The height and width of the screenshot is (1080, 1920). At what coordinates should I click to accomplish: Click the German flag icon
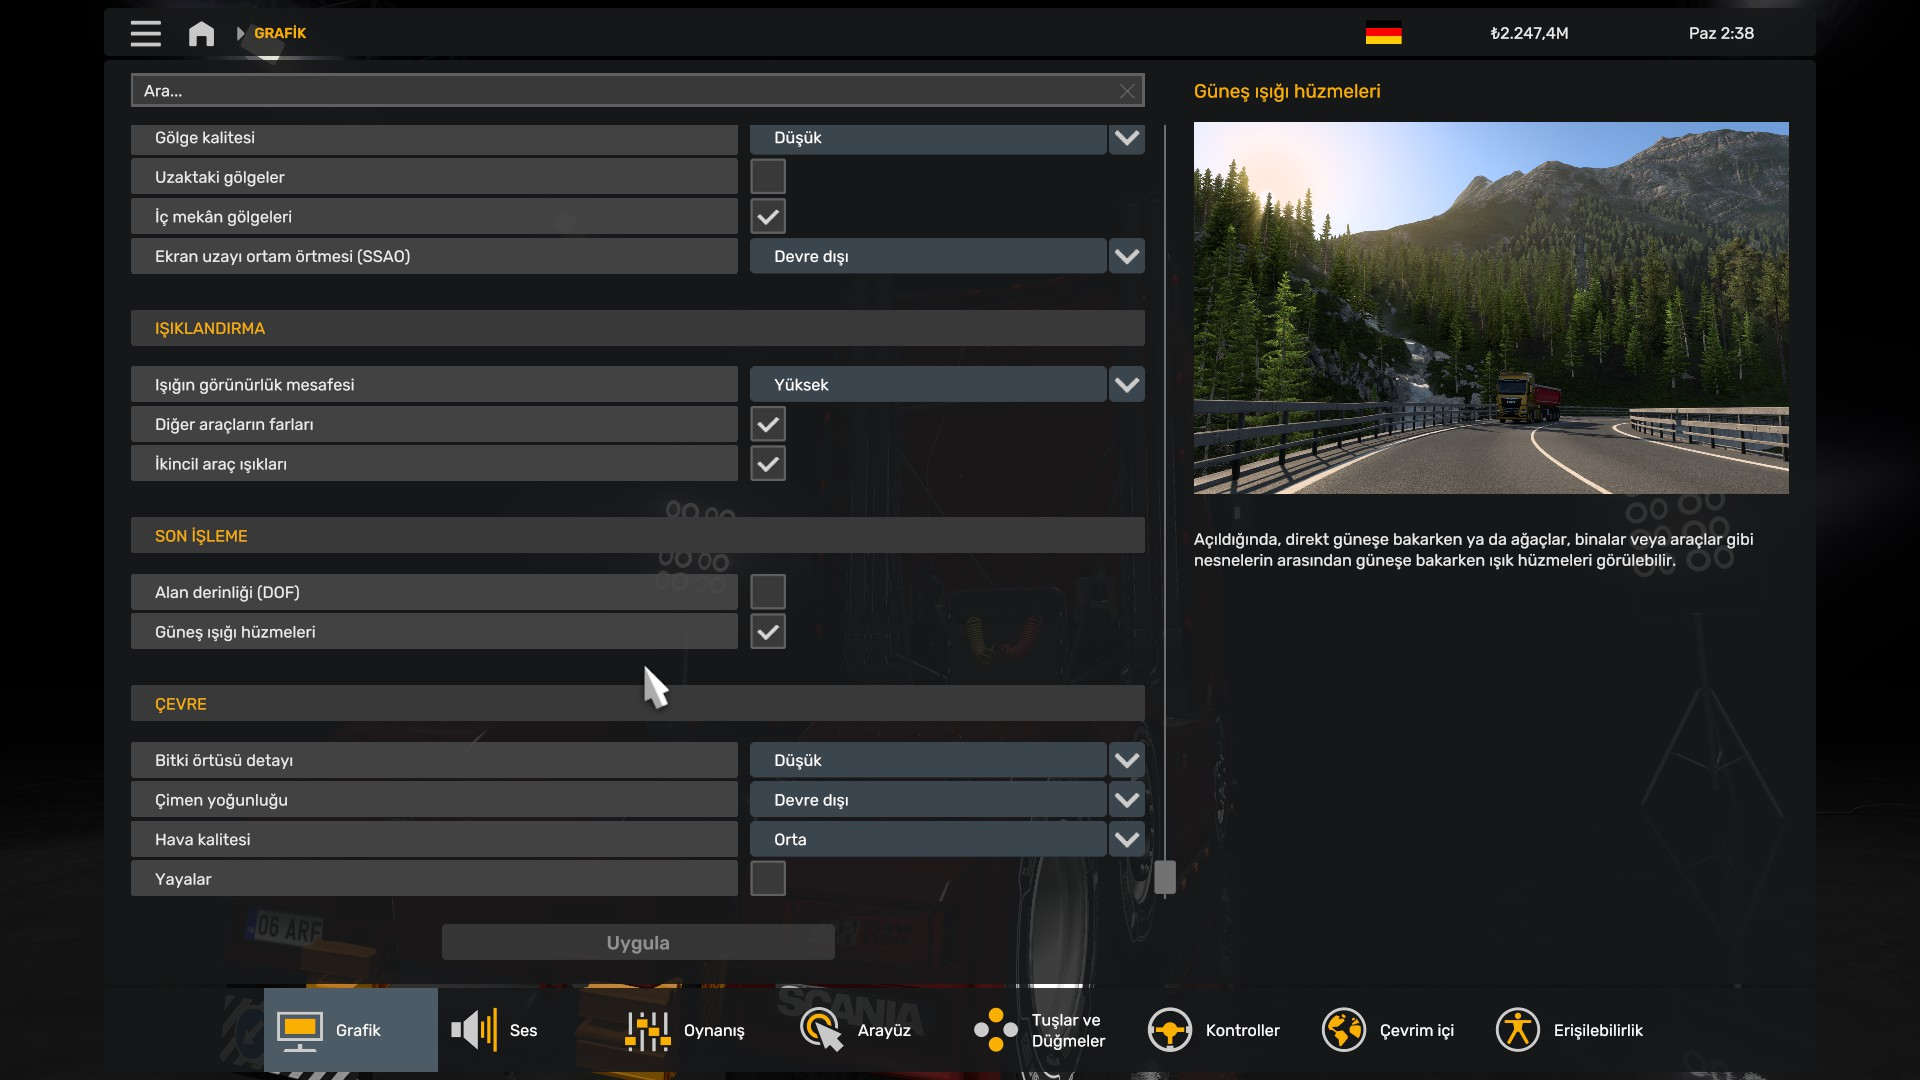click(1383, 33)
